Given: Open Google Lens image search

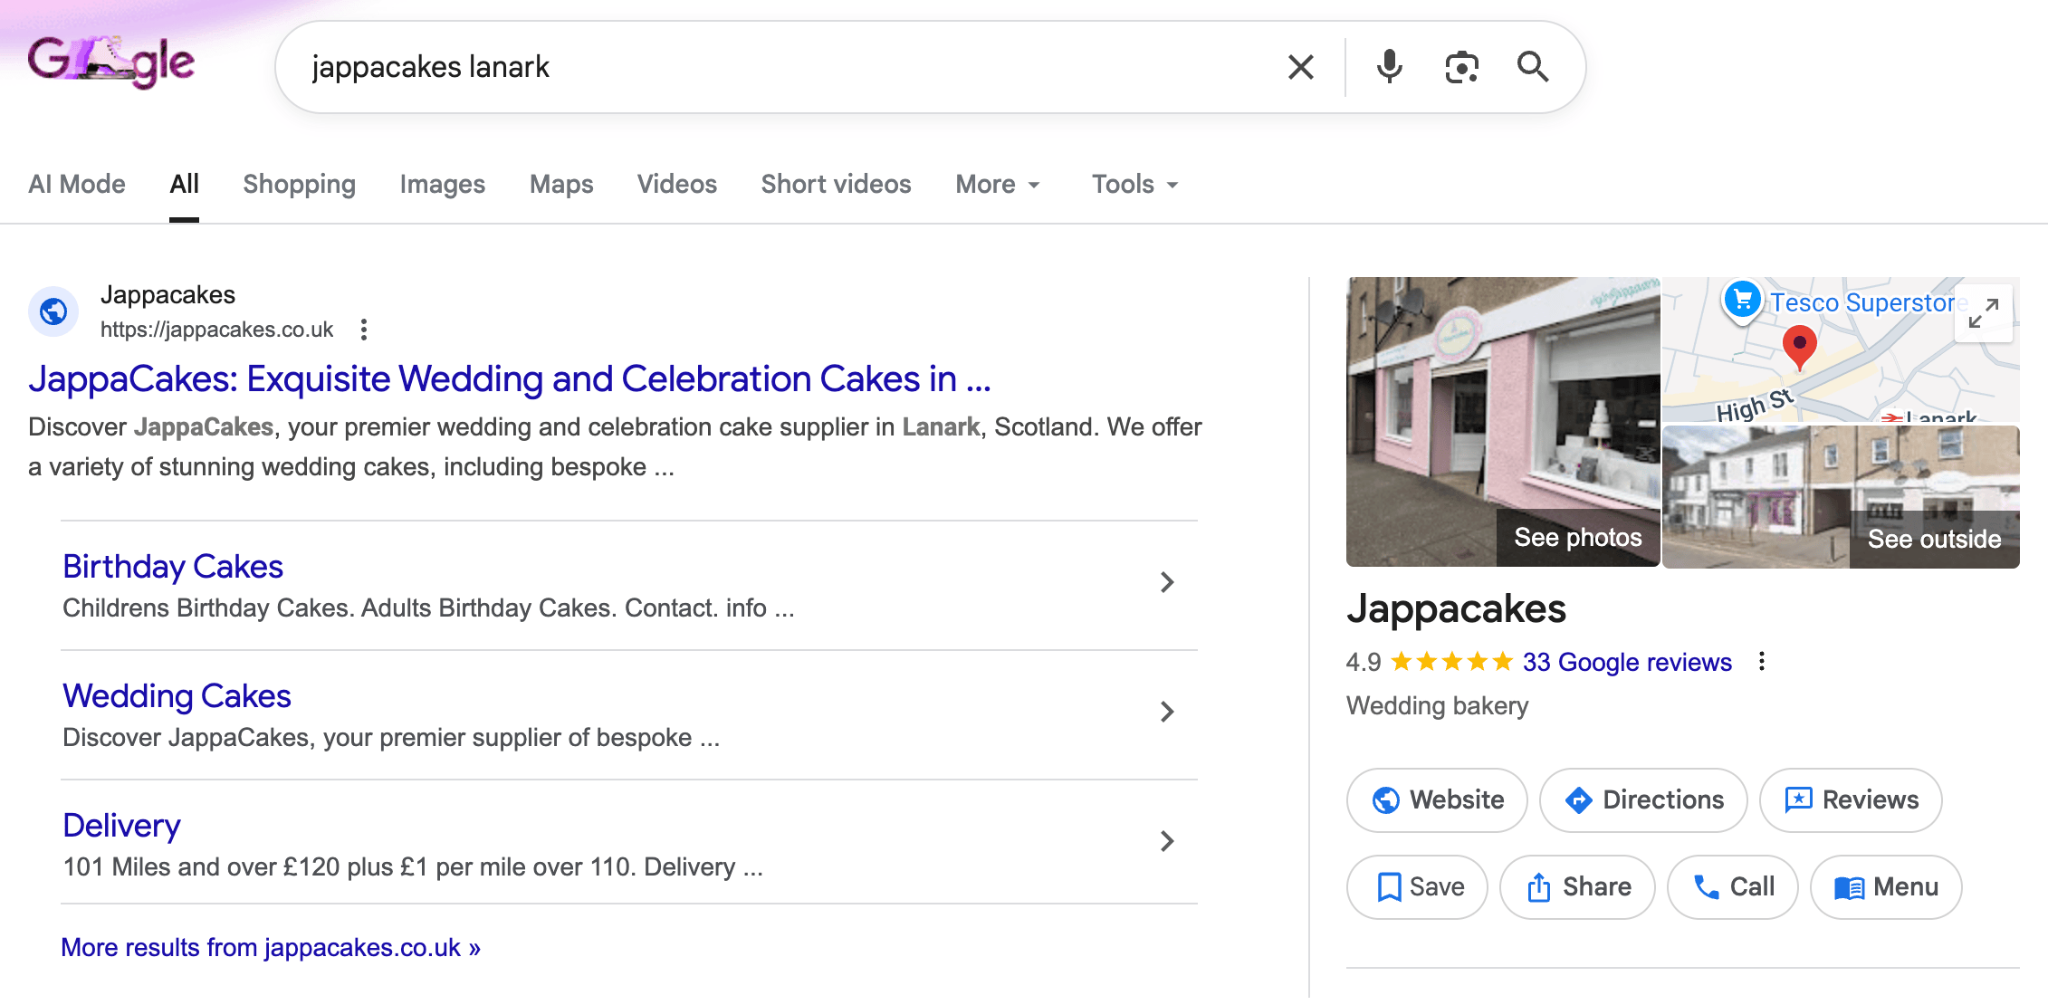Looking at the screenshot, I should (x=1462, y=66).
